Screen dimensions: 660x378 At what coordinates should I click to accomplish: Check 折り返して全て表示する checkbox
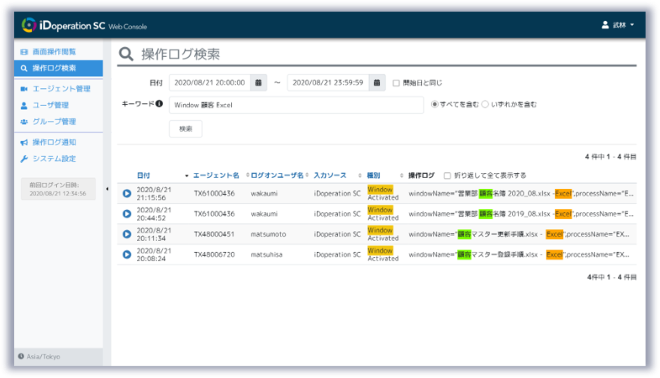447,176
